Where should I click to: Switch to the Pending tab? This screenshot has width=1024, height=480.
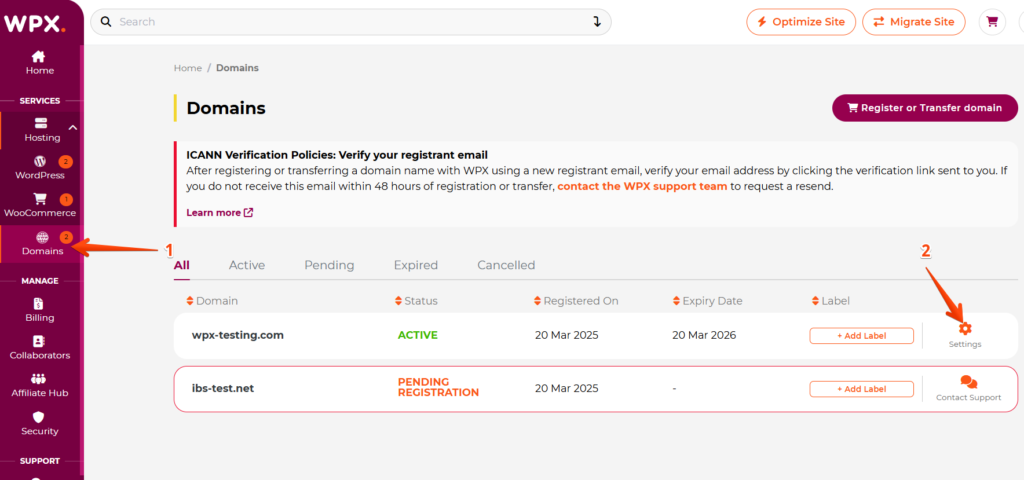pos(329,265)
